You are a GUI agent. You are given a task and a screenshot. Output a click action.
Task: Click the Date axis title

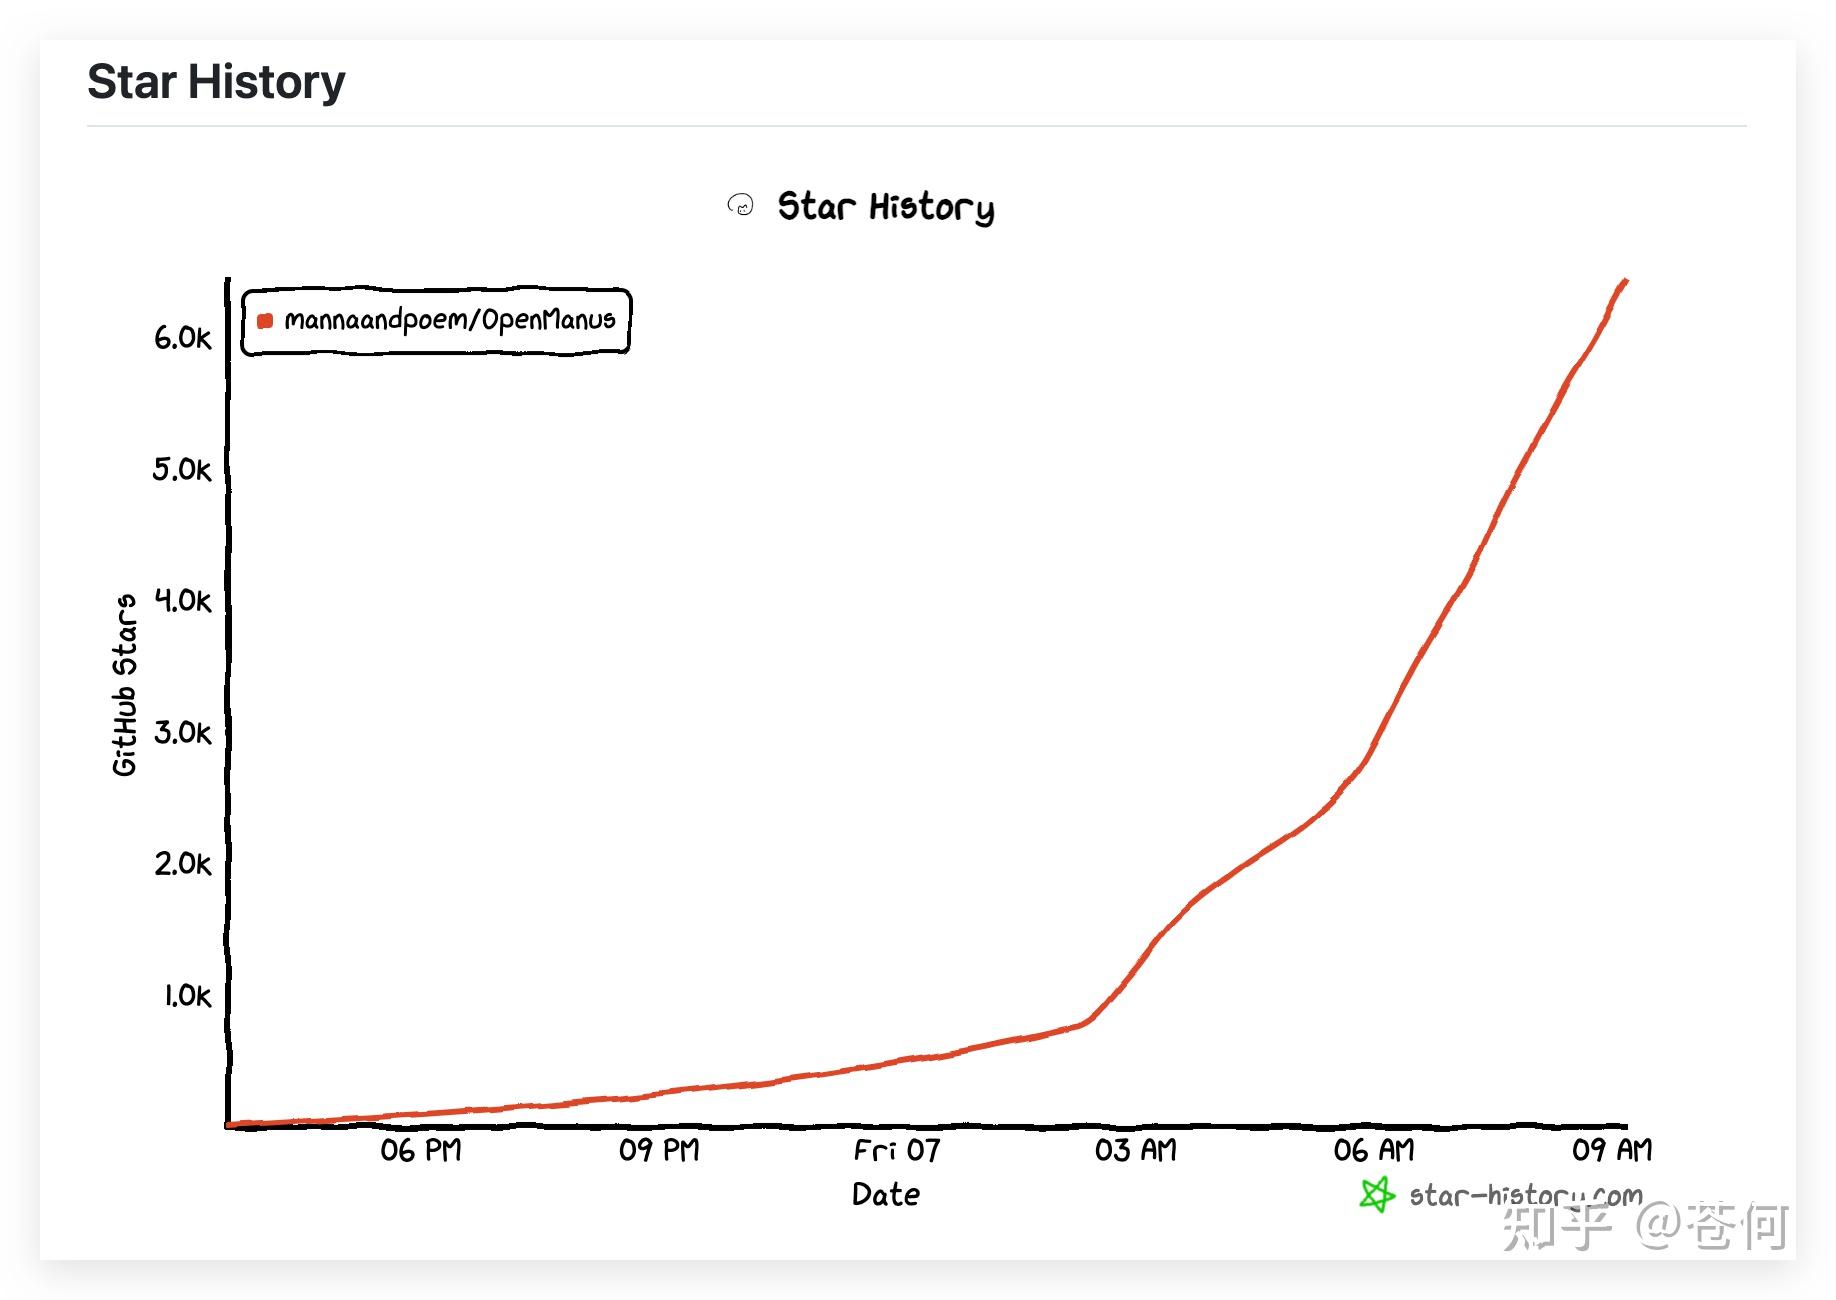(x=885, y=1195)
